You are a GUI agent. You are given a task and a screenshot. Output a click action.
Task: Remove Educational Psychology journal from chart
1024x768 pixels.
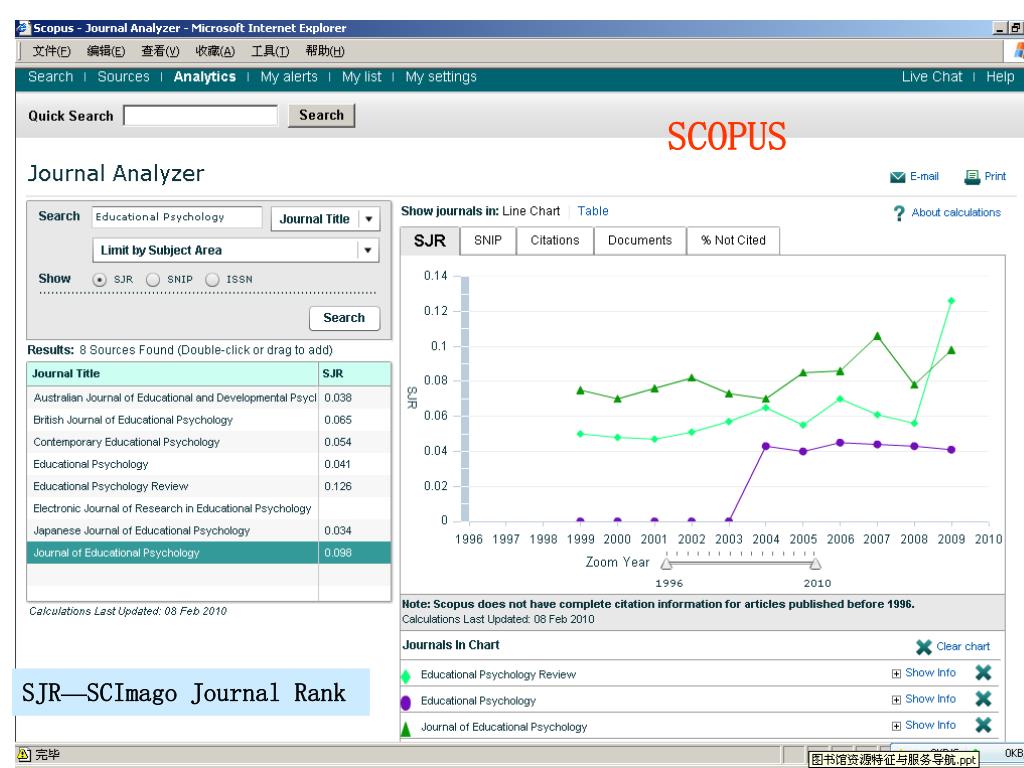983,699
